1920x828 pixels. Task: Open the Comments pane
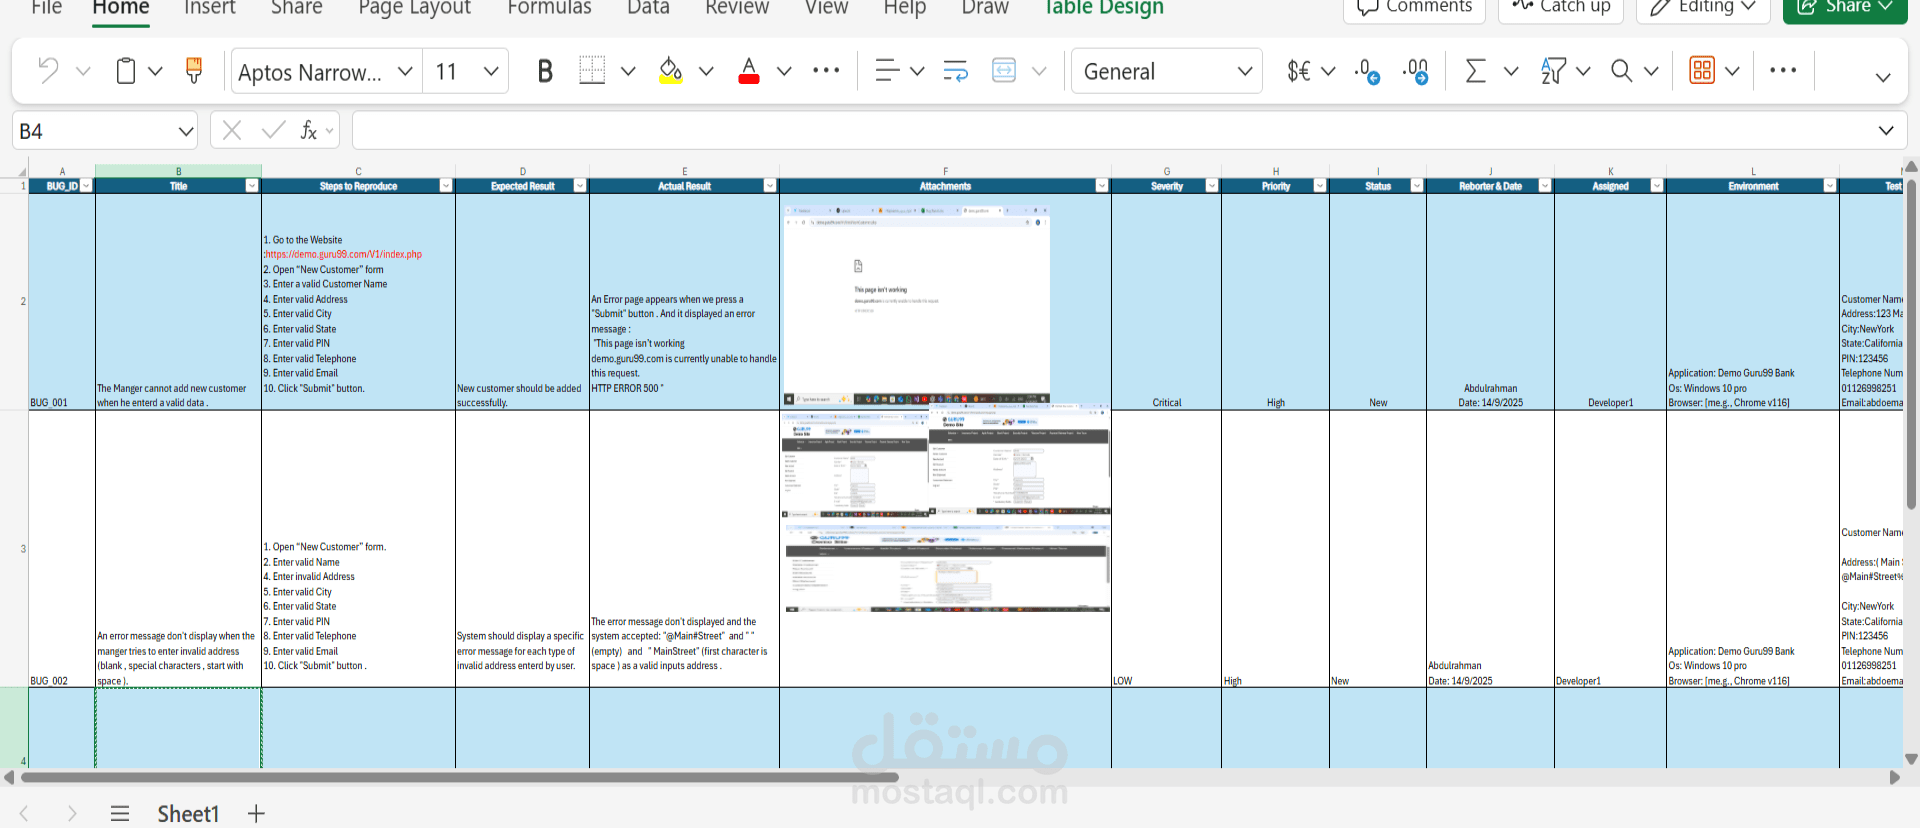coord(1414,8)
